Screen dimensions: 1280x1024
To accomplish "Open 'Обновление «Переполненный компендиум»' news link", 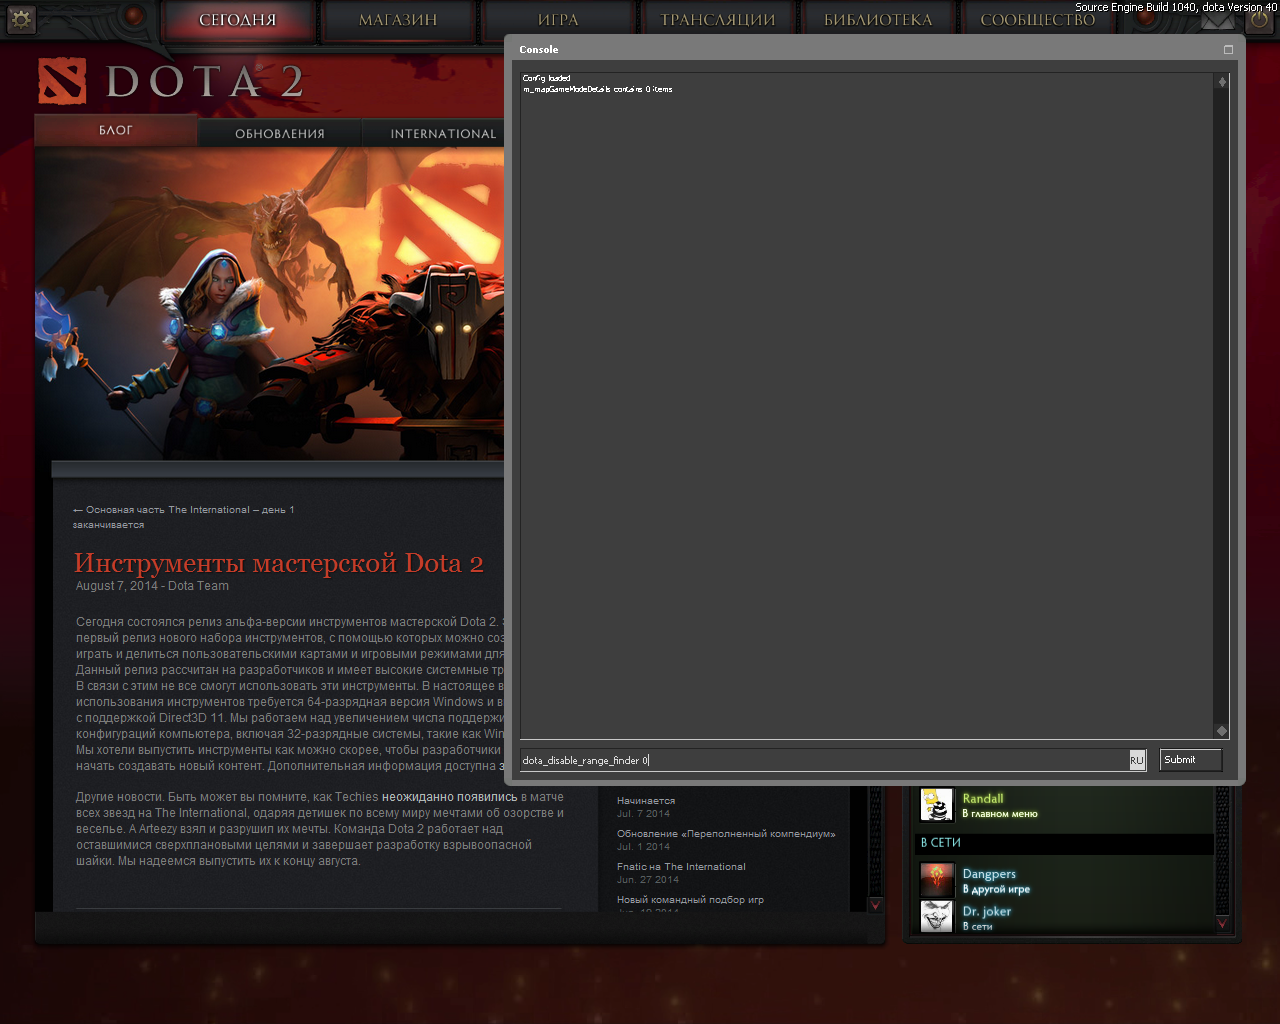I will pos(726,834).
